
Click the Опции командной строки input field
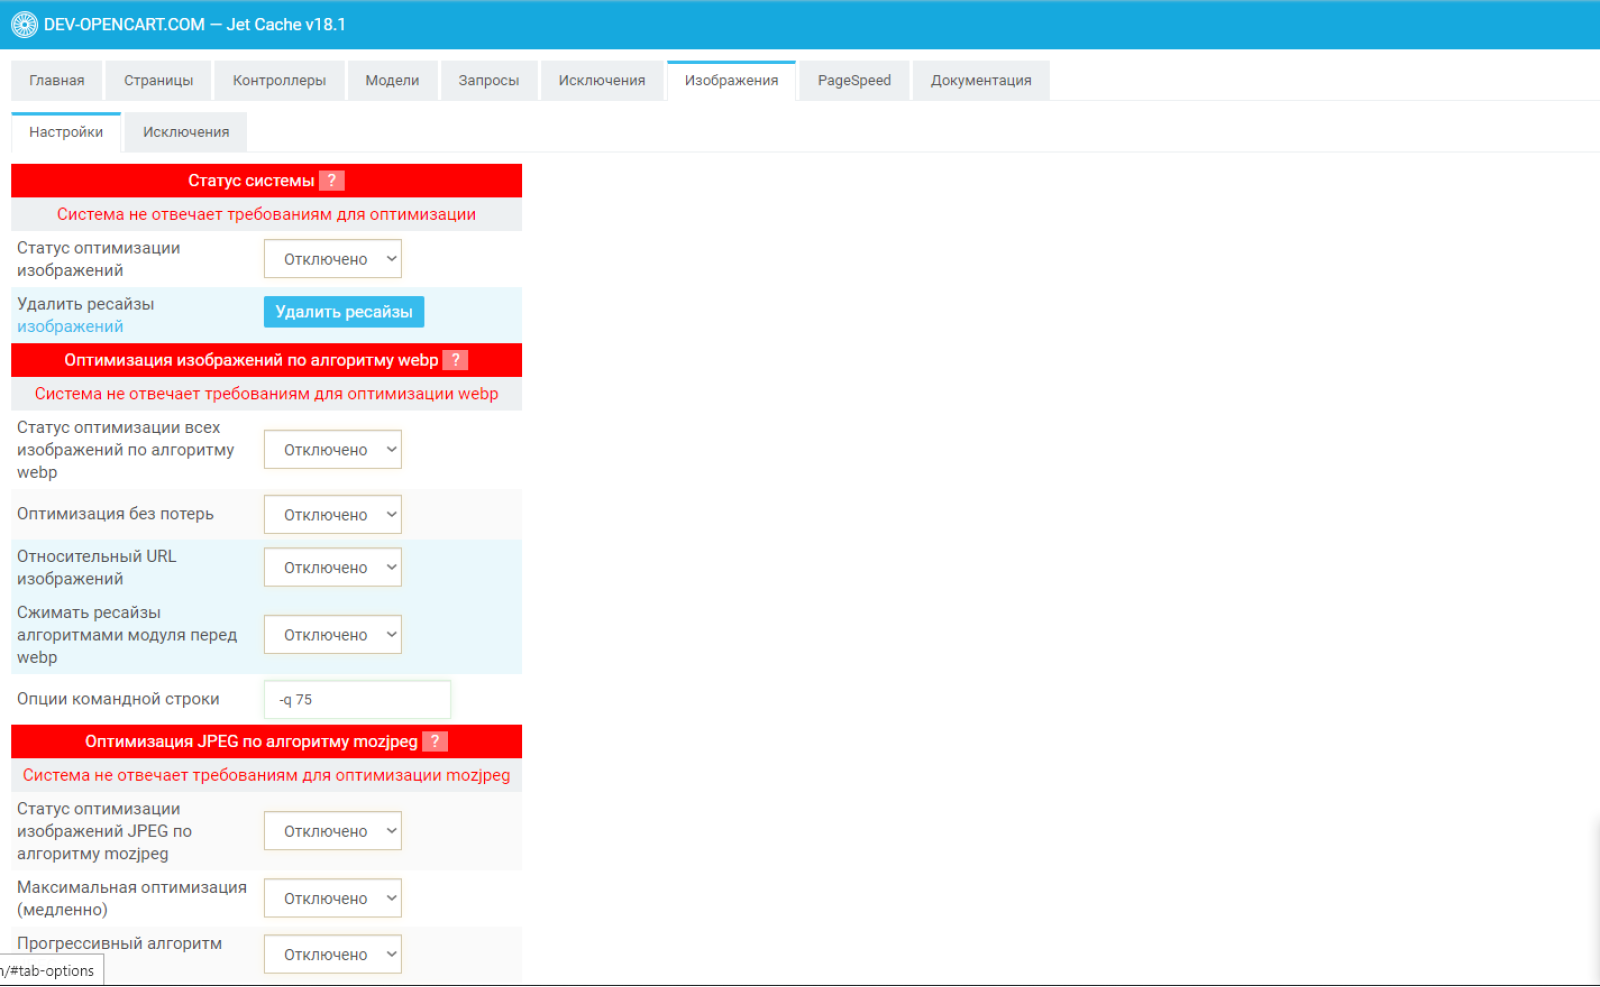[x=358, y=699]
